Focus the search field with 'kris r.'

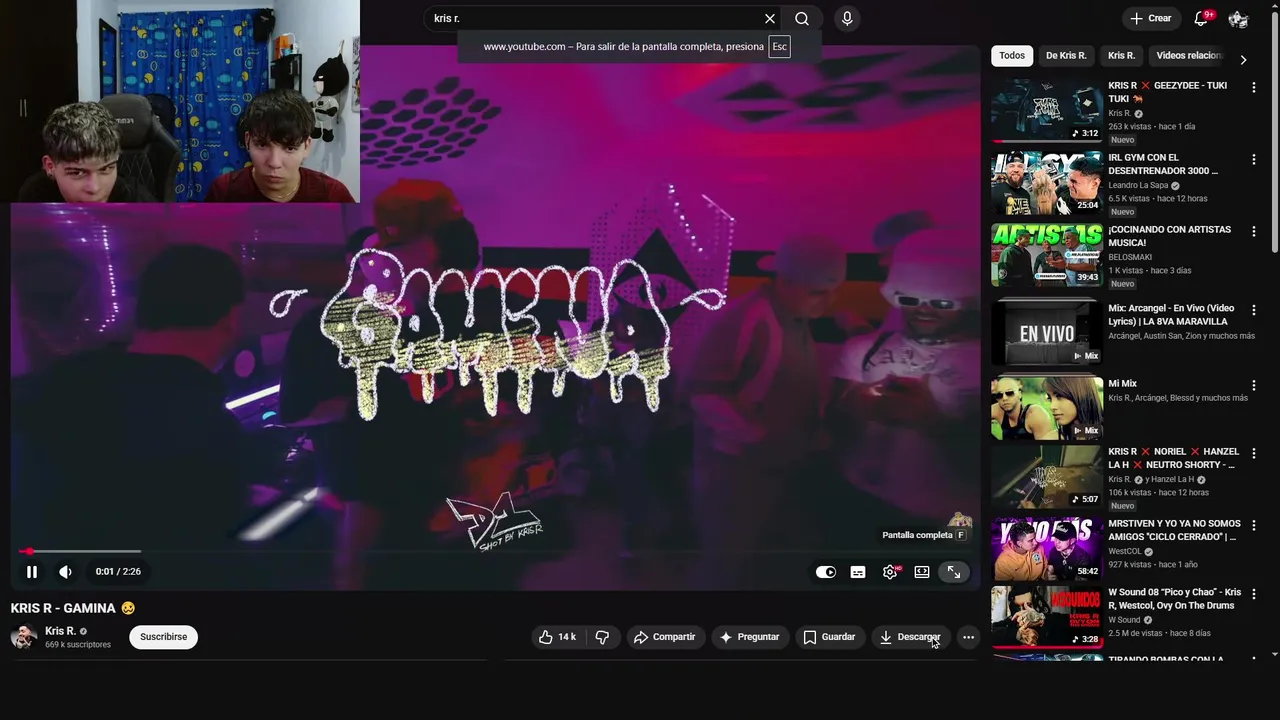click(594, 19)
